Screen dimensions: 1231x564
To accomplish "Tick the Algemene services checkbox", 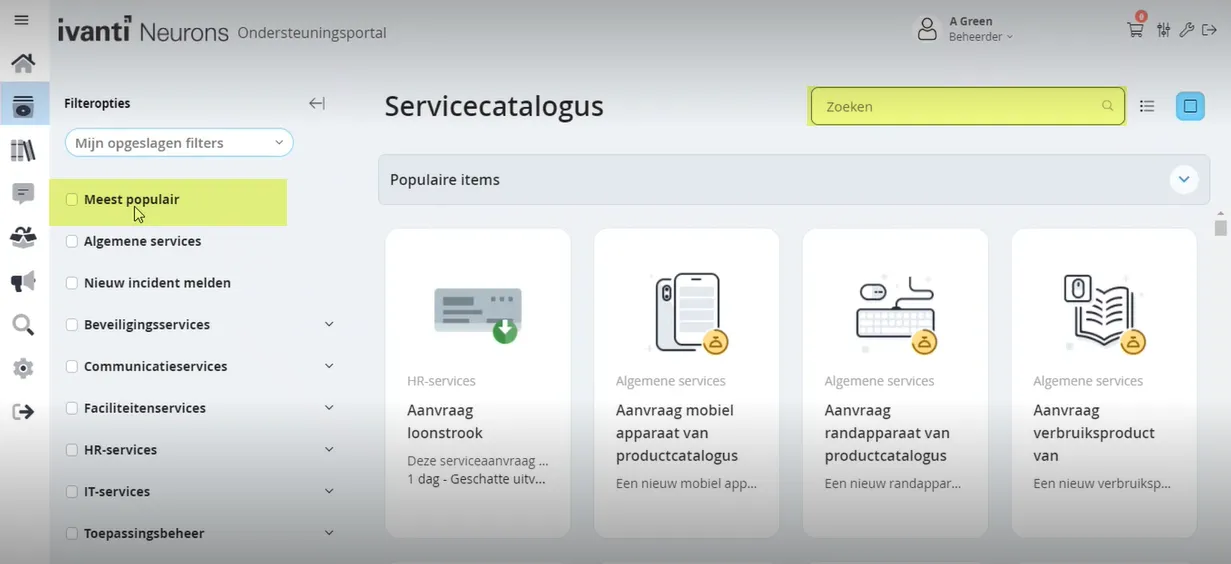I will [72, 241].
